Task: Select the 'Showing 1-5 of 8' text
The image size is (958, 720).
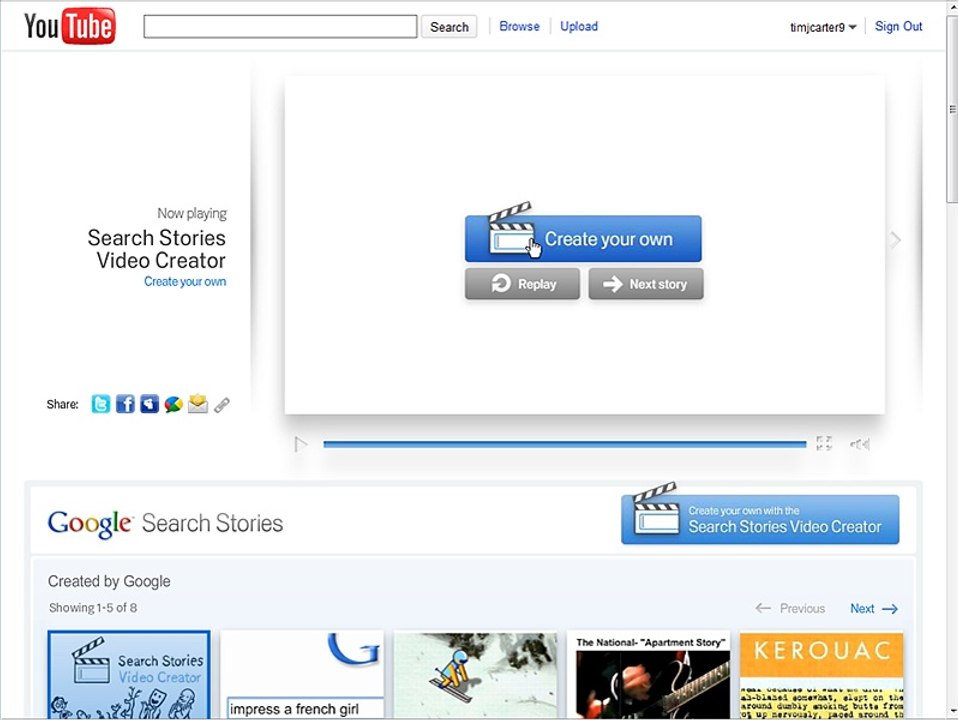Action: [93, 608]
